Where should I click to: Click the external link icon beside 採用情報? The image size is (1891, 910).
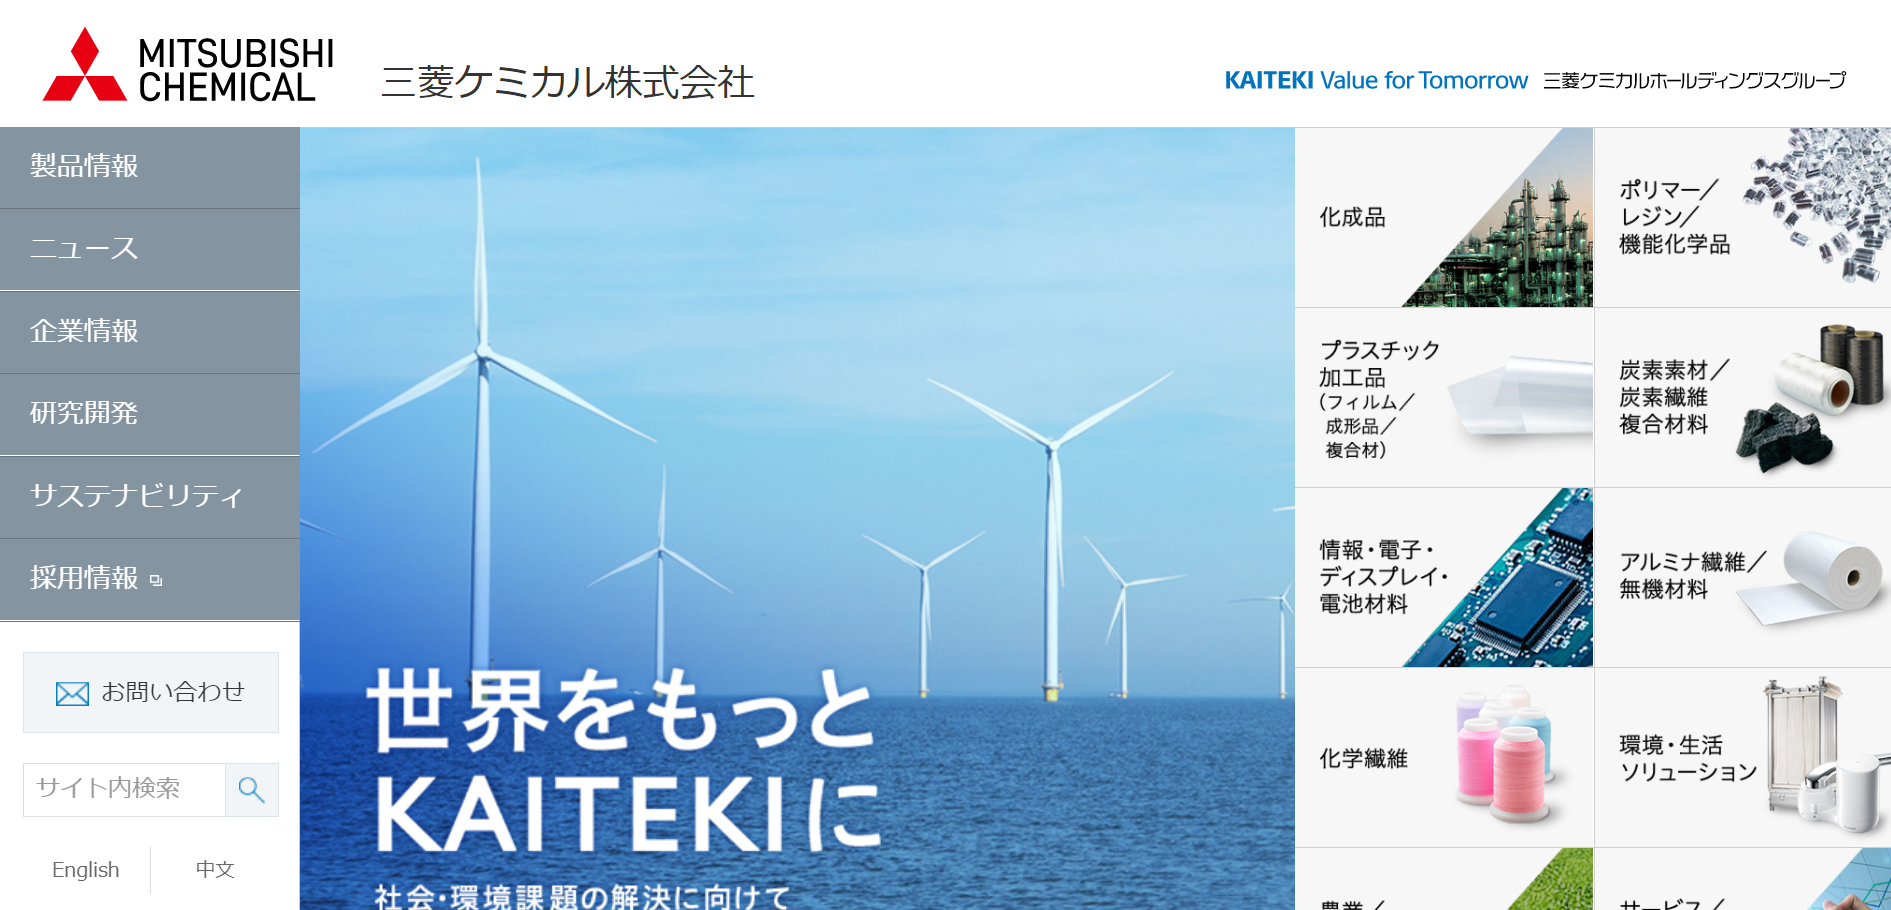click(156, 580)
